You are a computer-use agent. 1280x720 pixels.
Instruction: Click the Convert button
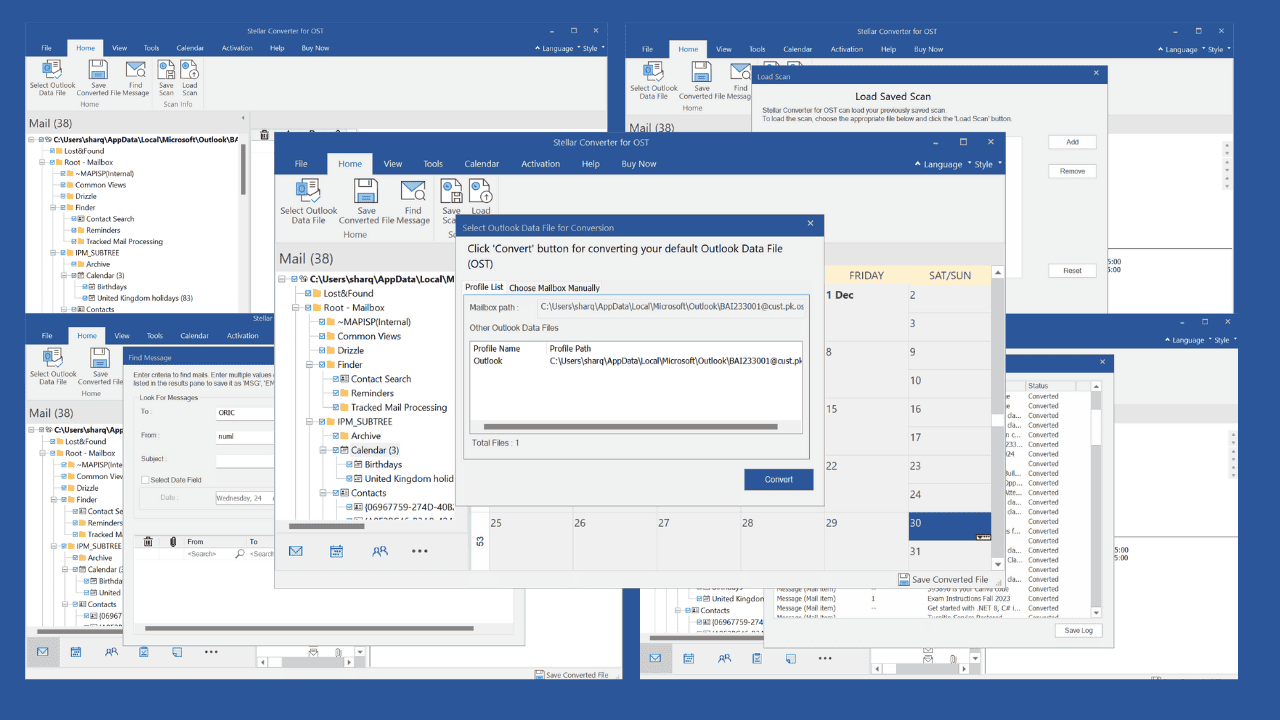point(779,479)
